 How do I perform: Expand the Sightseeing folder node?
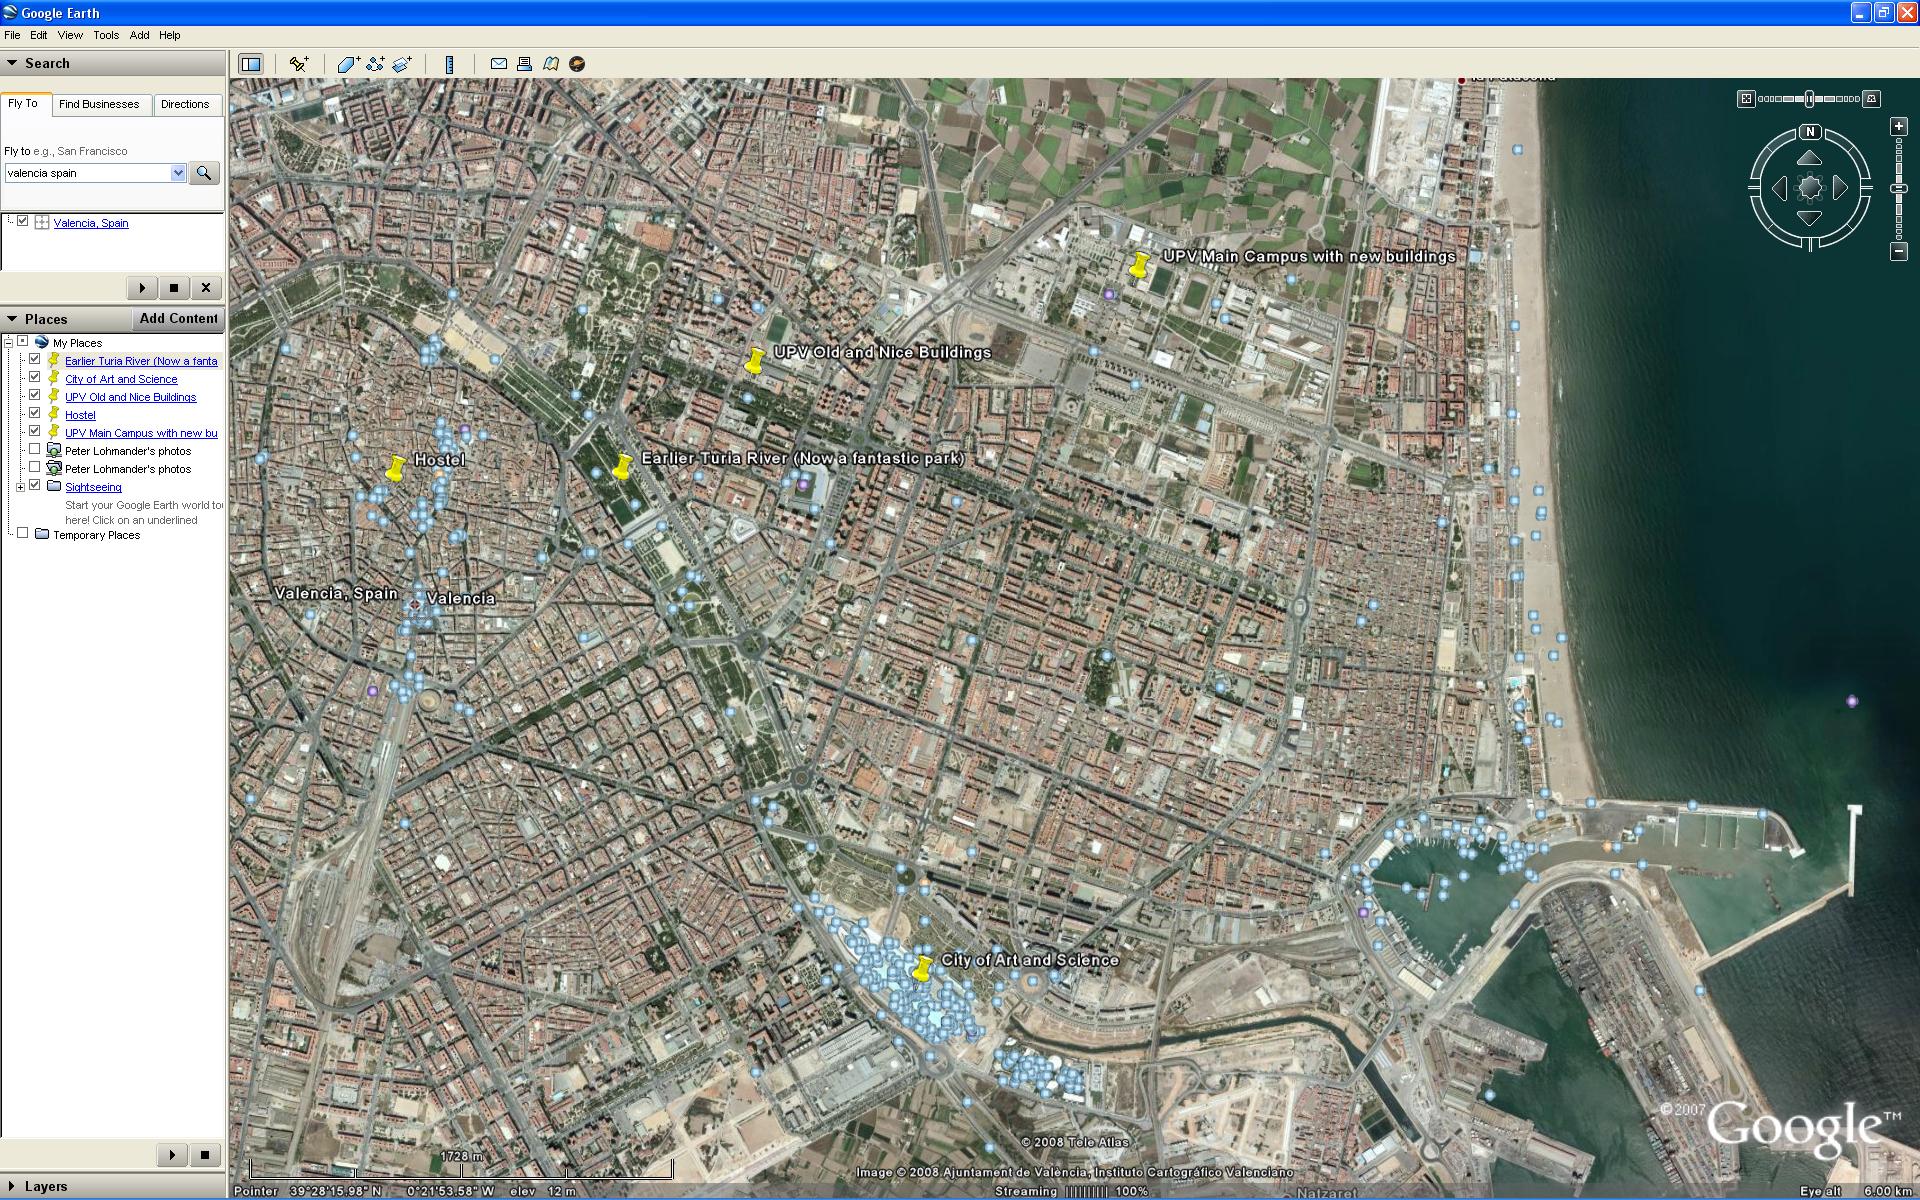tap(20, 487)
